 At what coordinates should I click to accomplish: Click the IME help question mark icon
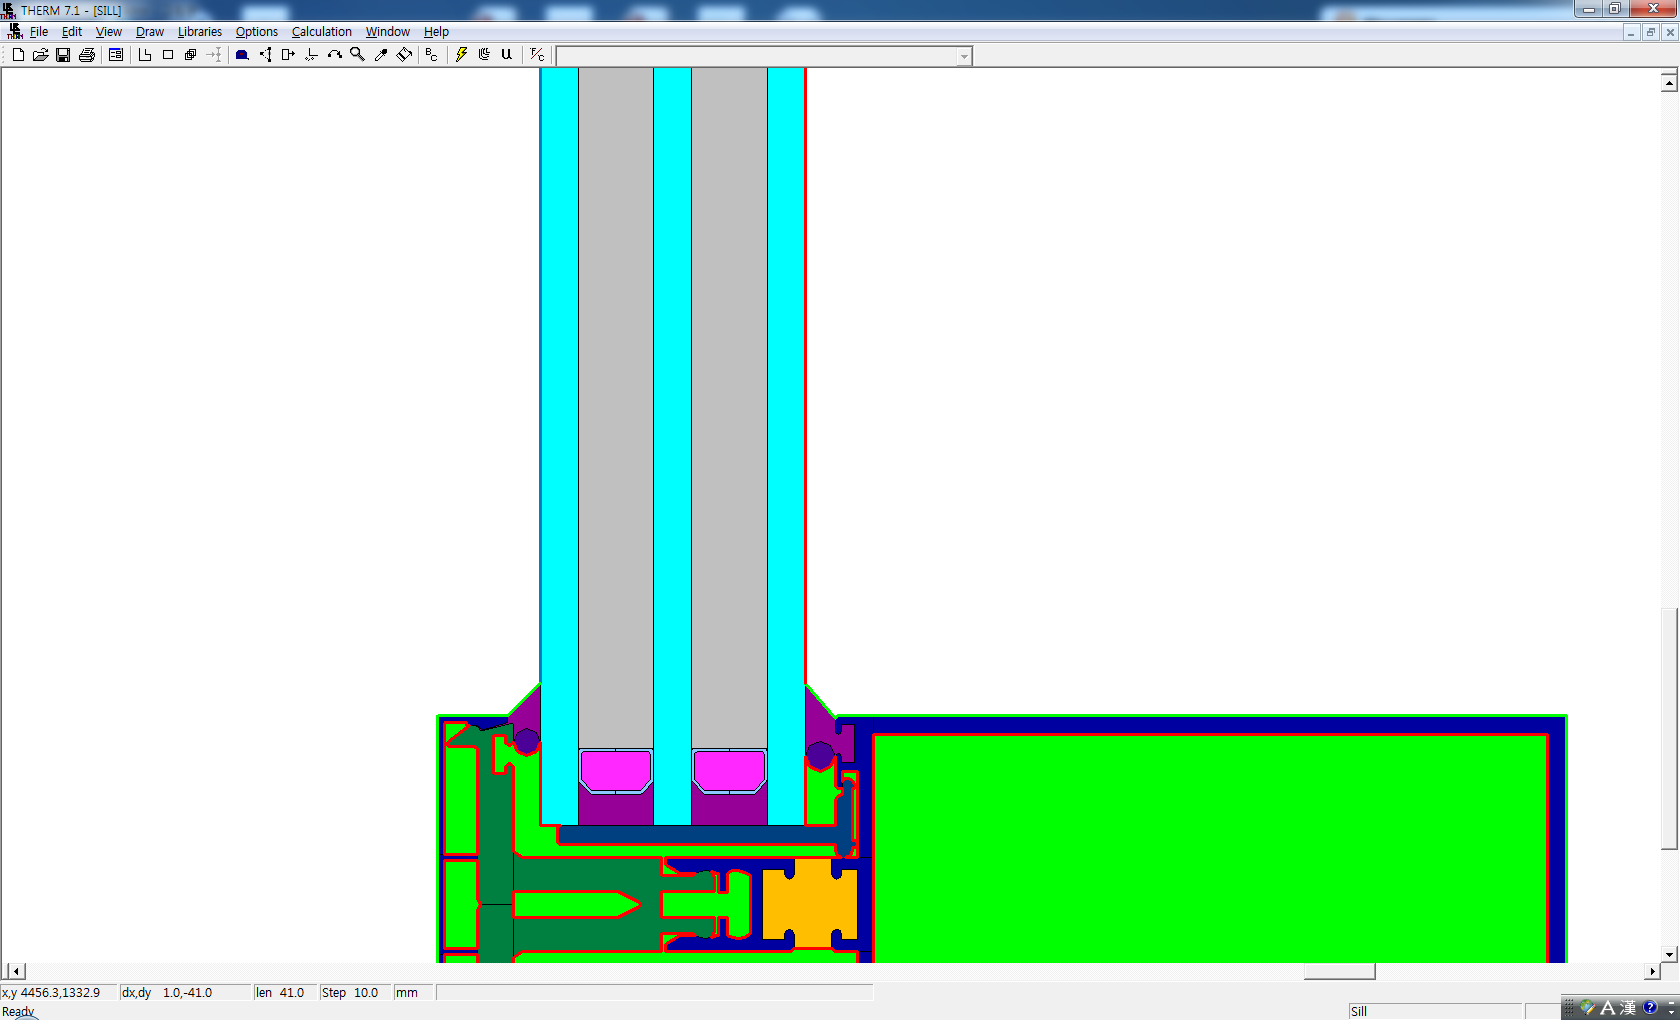click(x=1650, y=1008)
